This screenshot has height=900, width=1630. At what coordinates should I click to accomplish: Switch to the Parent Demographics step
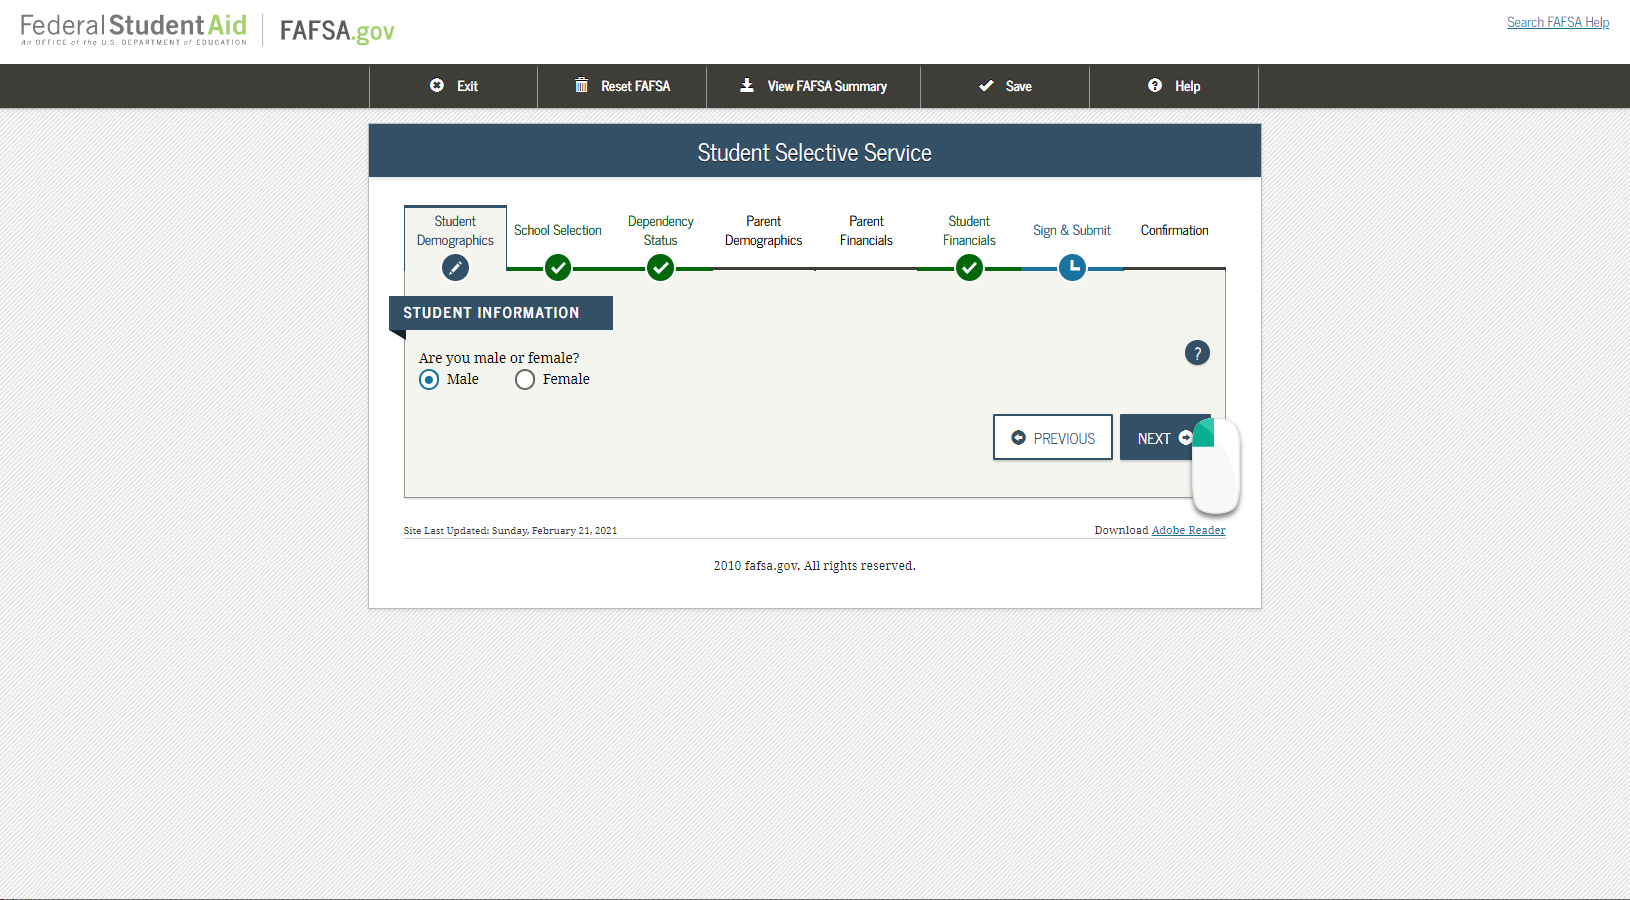764,231
